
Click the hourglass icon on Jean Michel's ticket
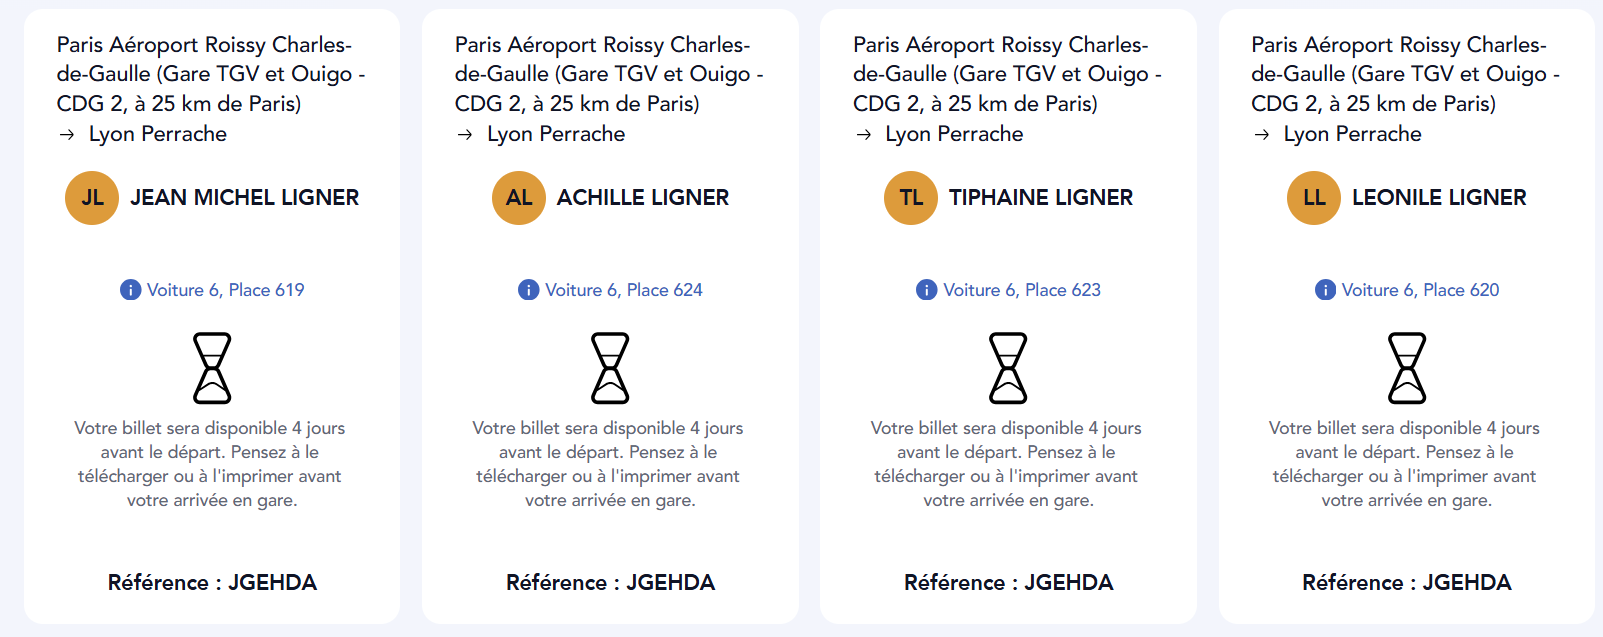[212, 368]
